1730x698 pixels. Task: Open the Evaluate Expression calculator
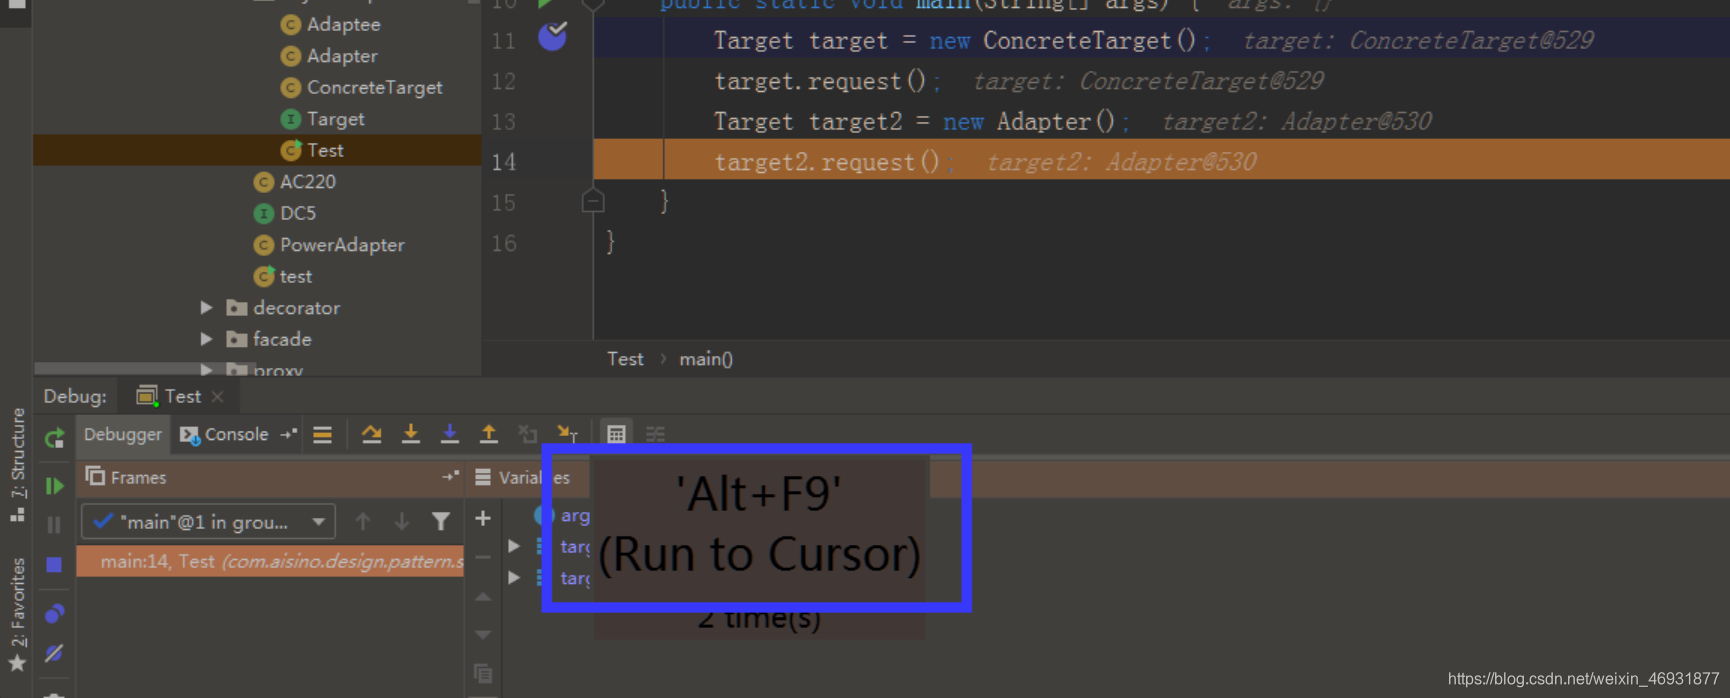pyautogui.click(x=616, y=434)
